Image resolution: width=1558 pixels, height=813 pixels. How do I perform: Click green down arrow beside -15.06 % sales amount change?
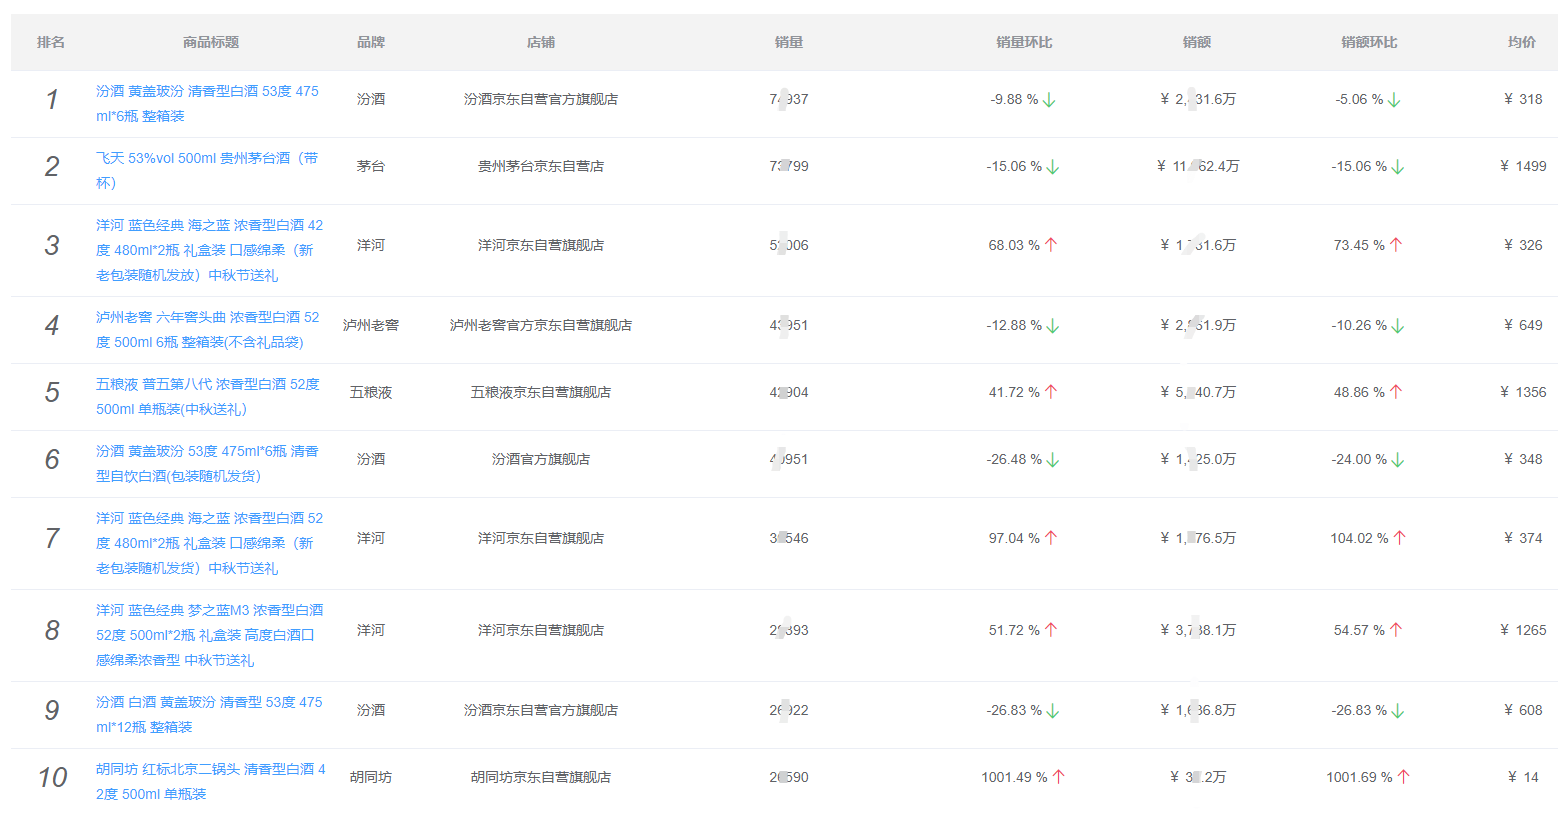click(1398, 167)
